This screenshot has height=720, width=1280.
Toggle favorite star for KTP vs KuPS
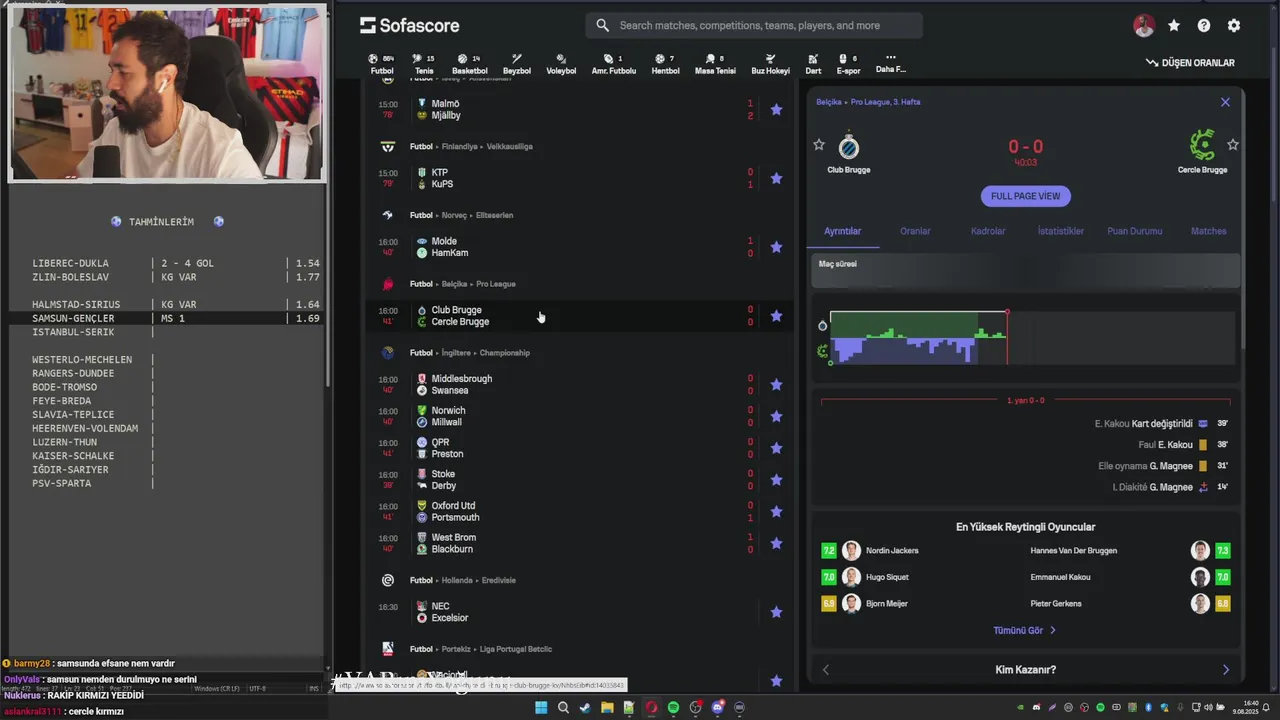pyautogui.click(x=776, y=179)
